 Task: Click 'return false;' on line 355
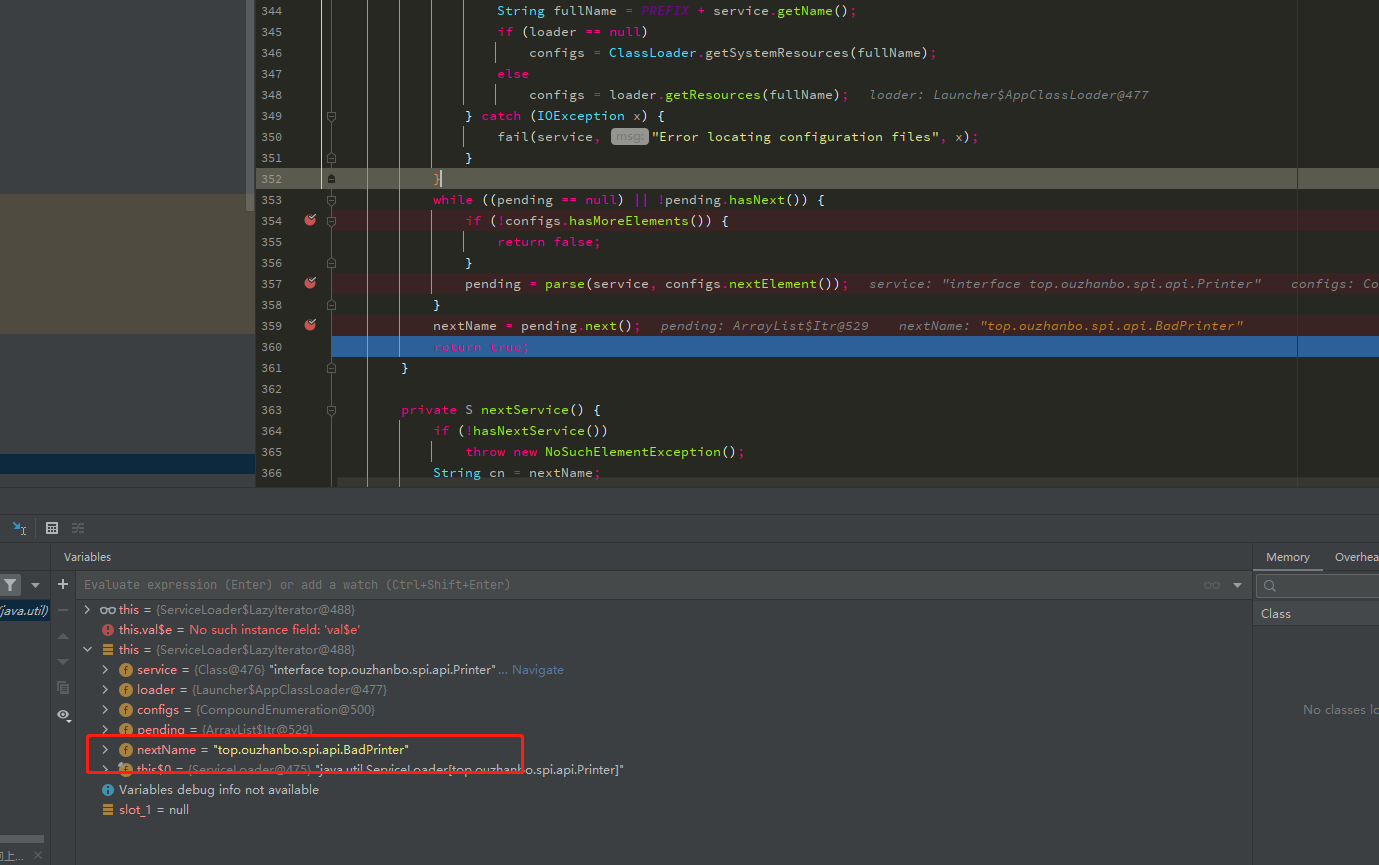pos(549,242)
